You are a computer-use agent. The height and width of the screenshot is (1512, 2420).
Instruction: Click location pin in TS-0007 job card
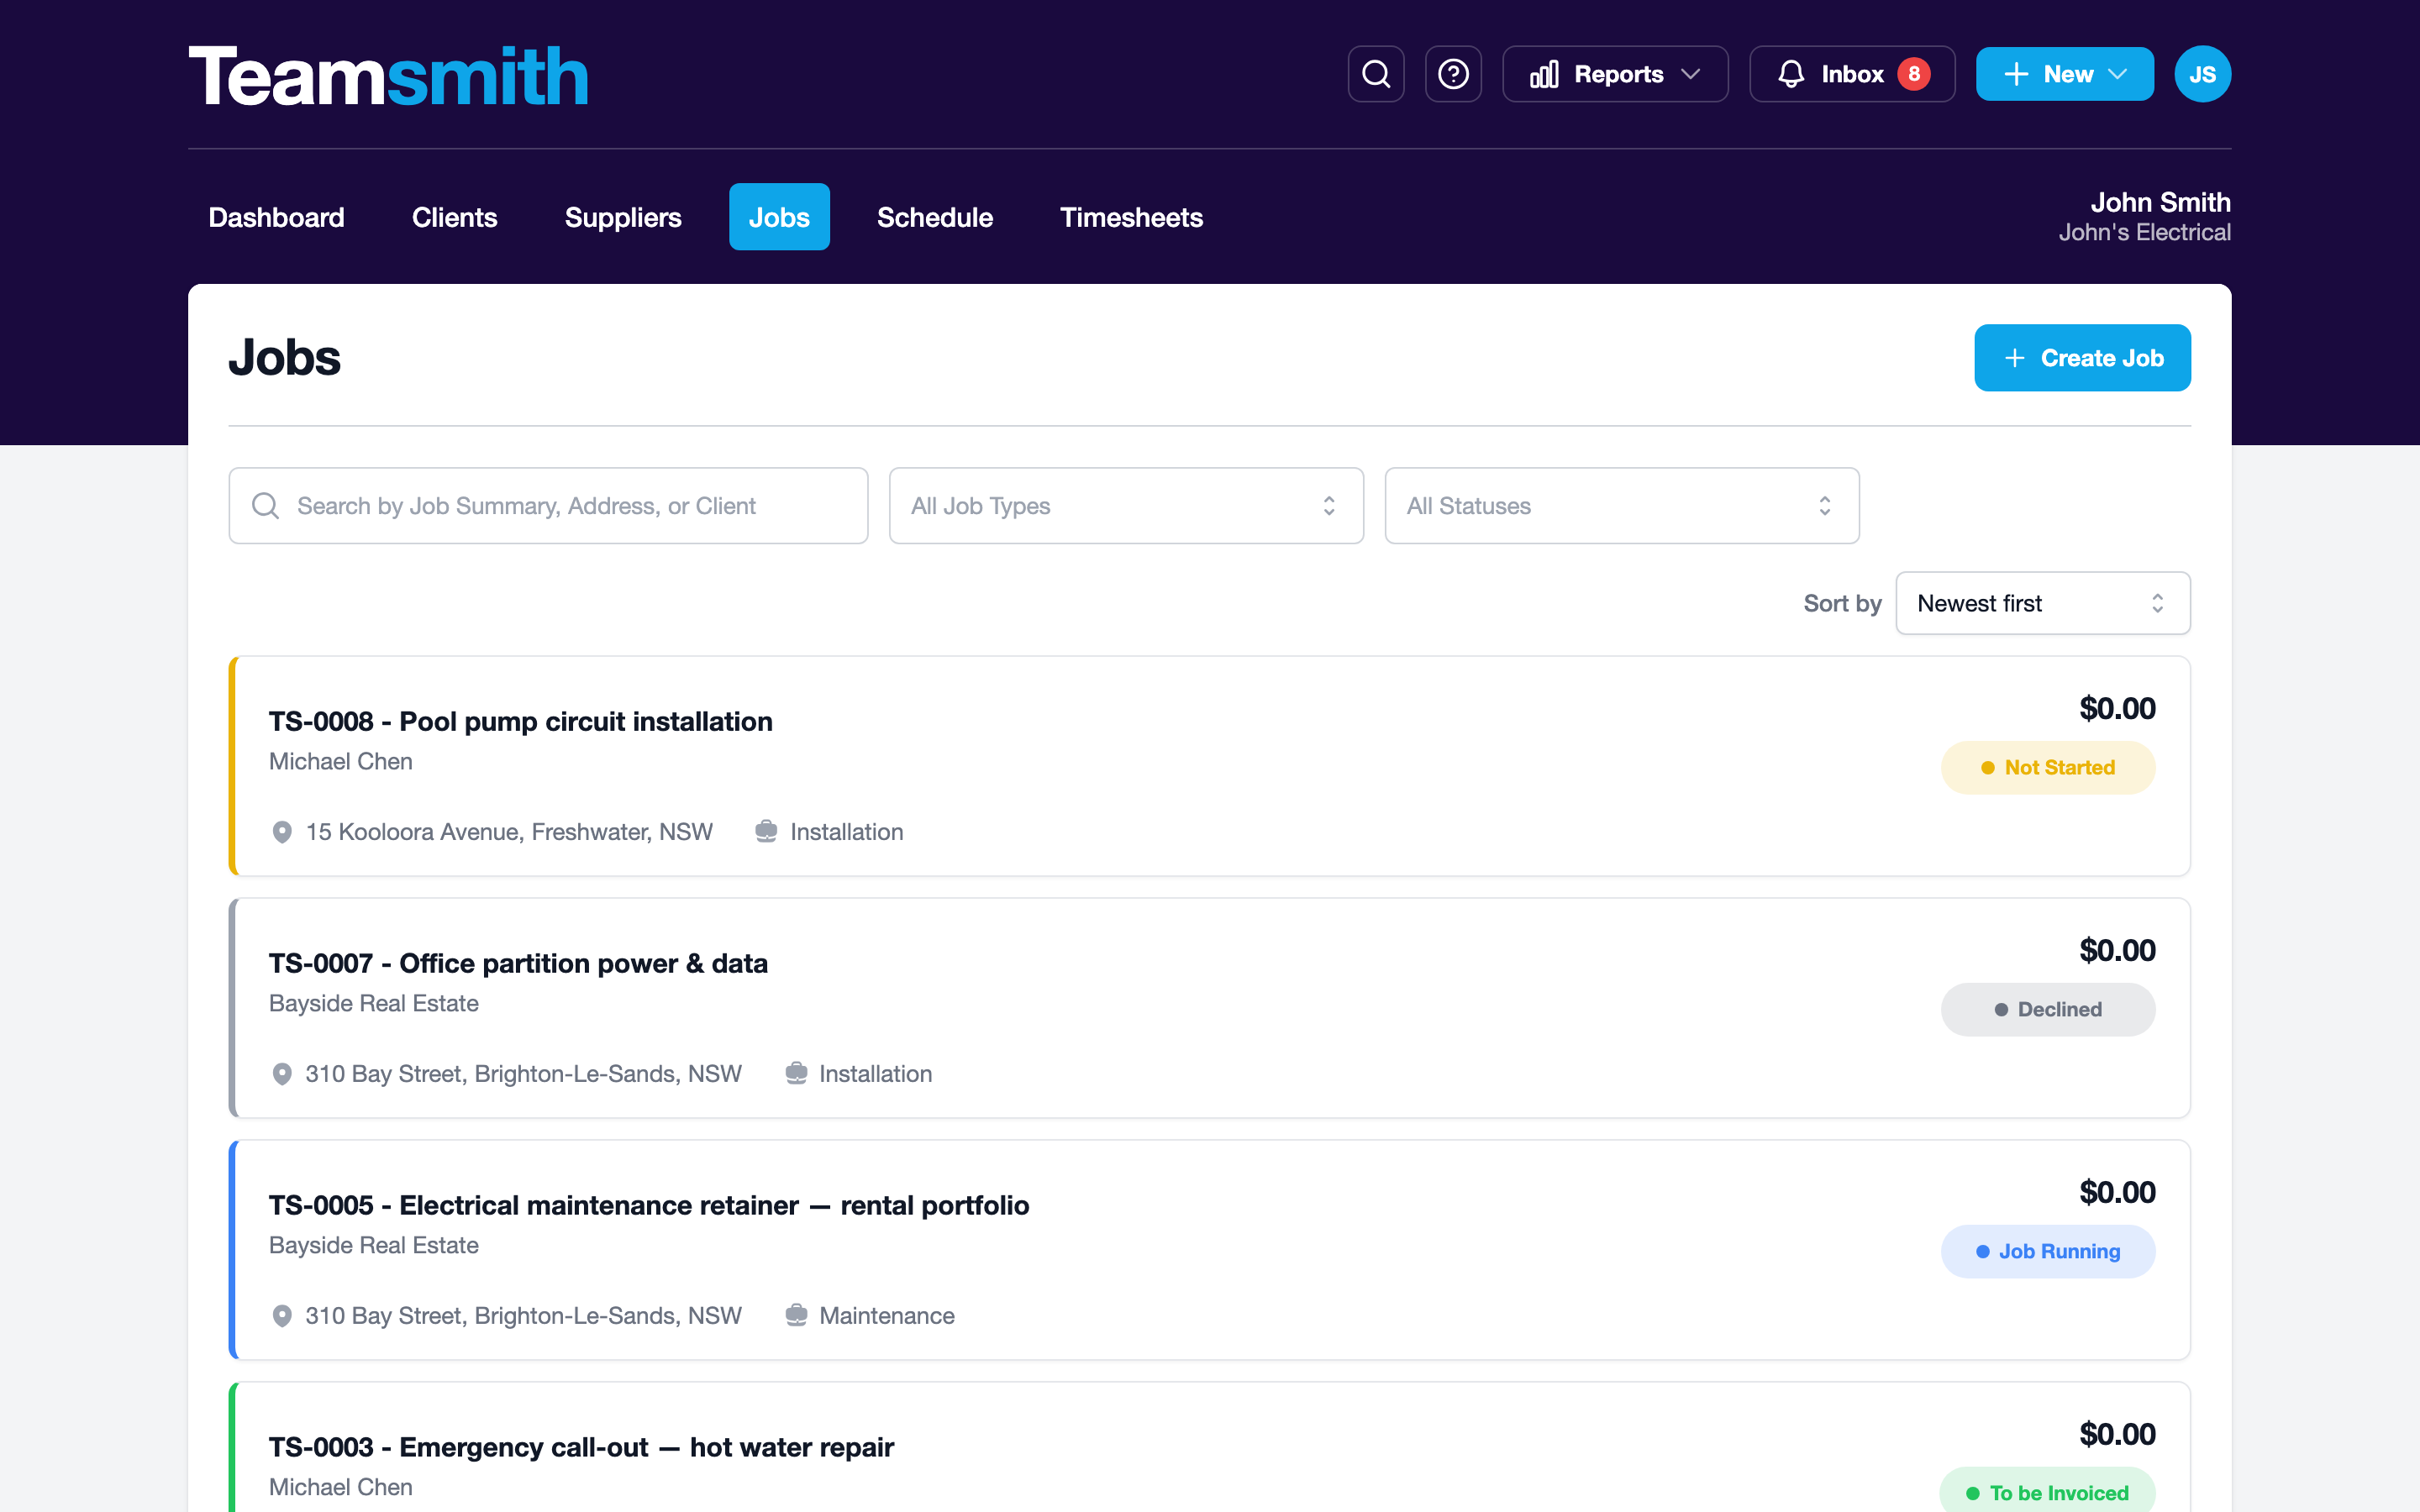282,1074
